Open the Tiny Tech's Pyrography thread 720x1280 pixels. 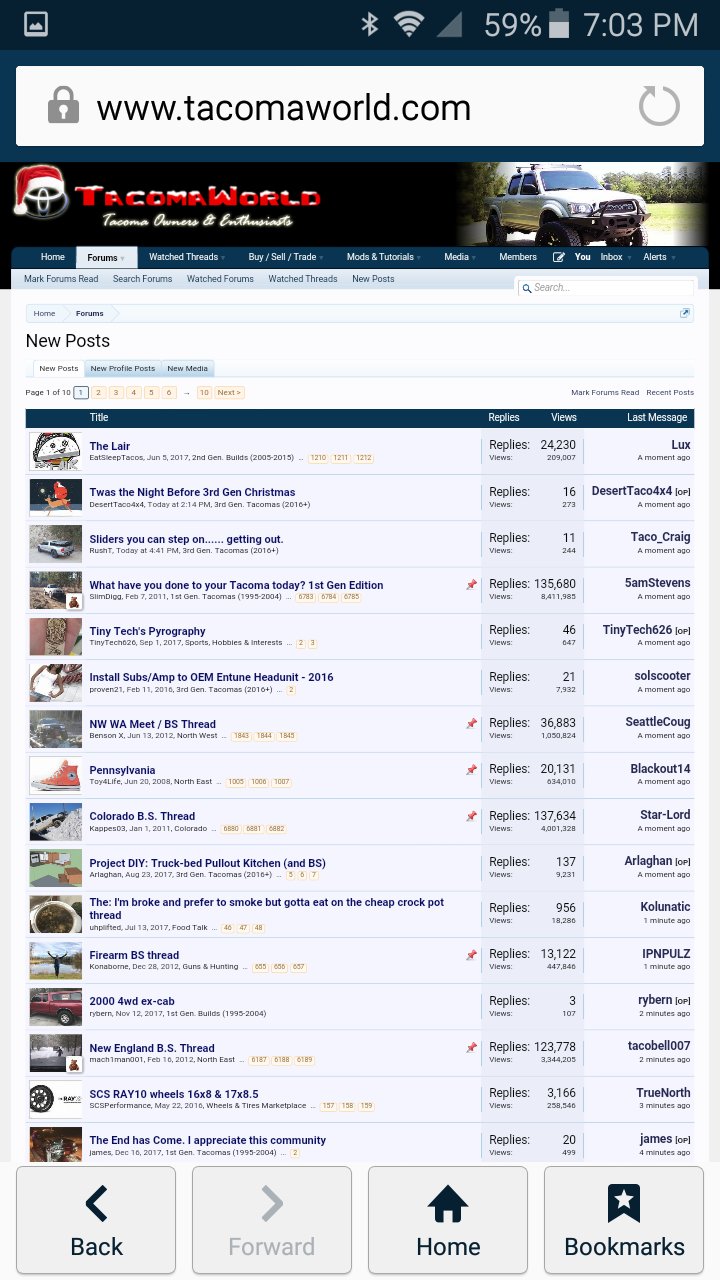[147, 631]
